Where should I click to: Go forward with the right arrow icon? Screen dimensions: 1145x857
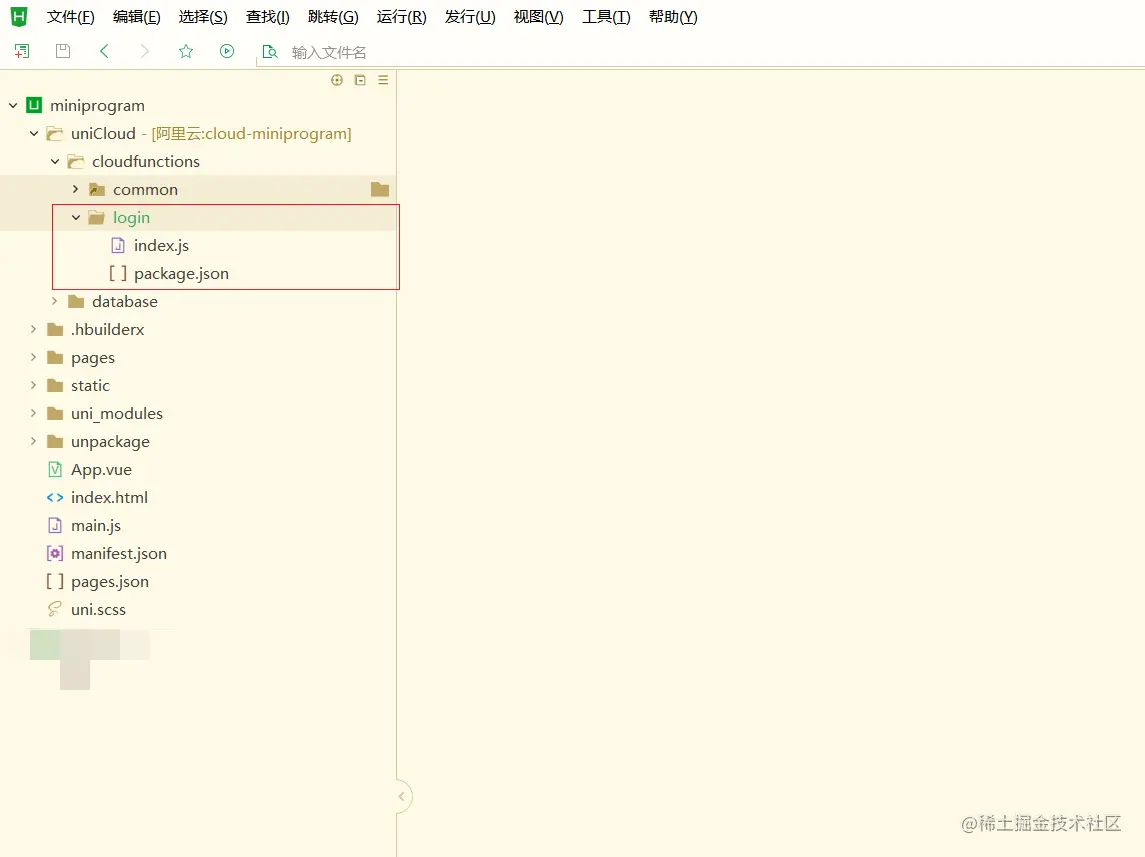tap(145, 51)
